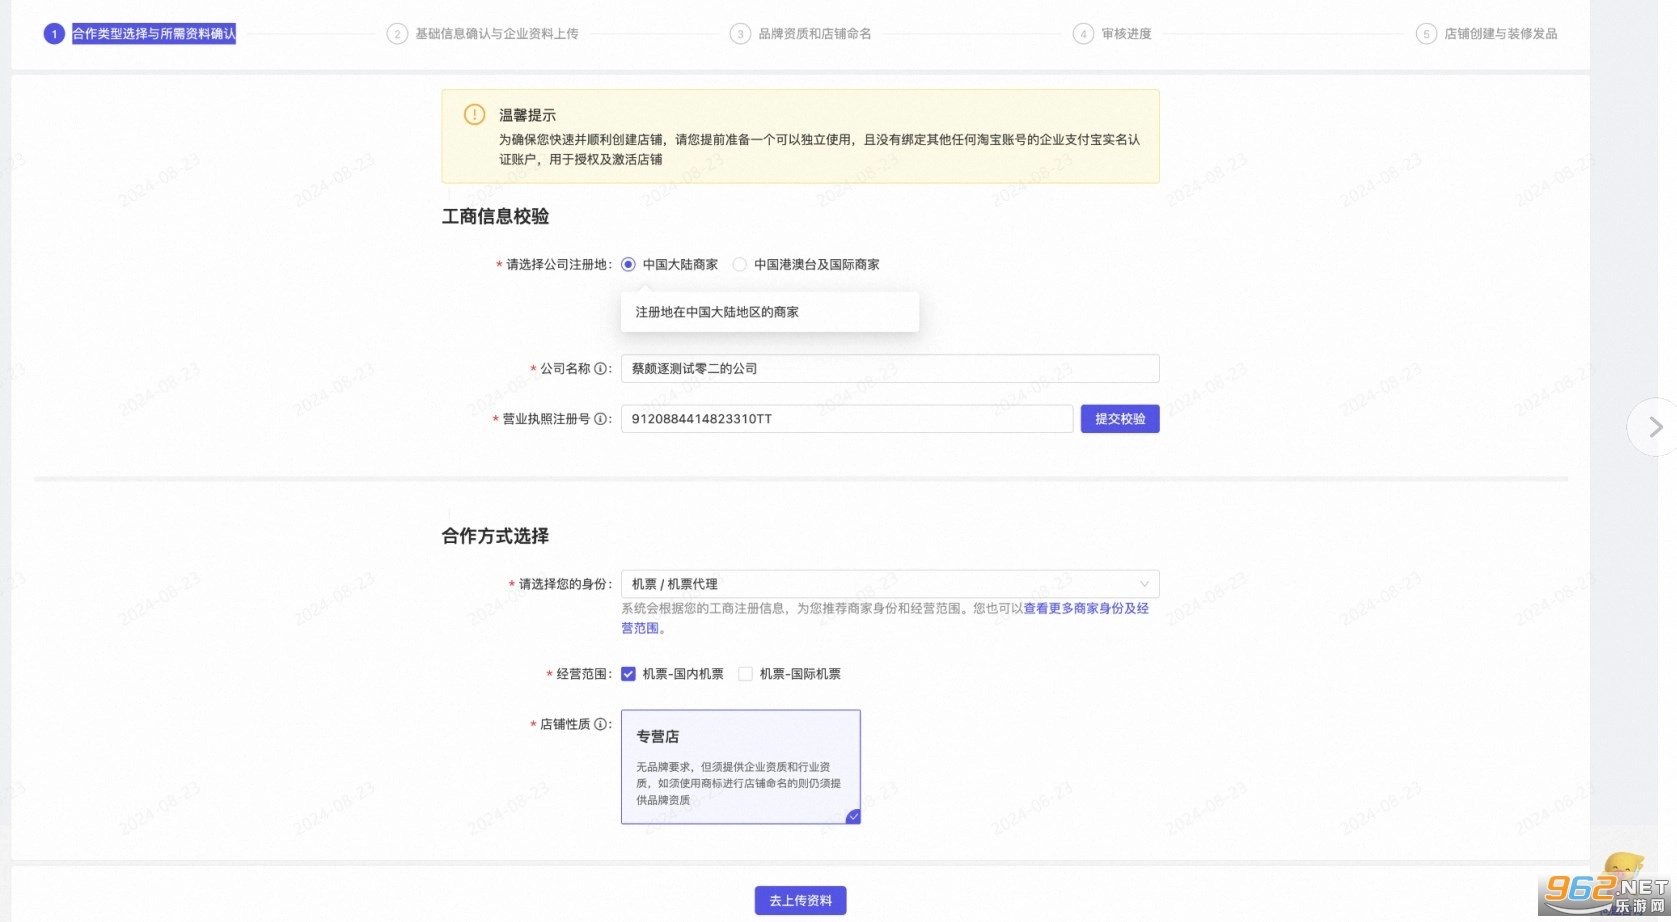
Task: Click step 5 circle icon for 店铺创建与装修发品
Action: pos(1426,34)
